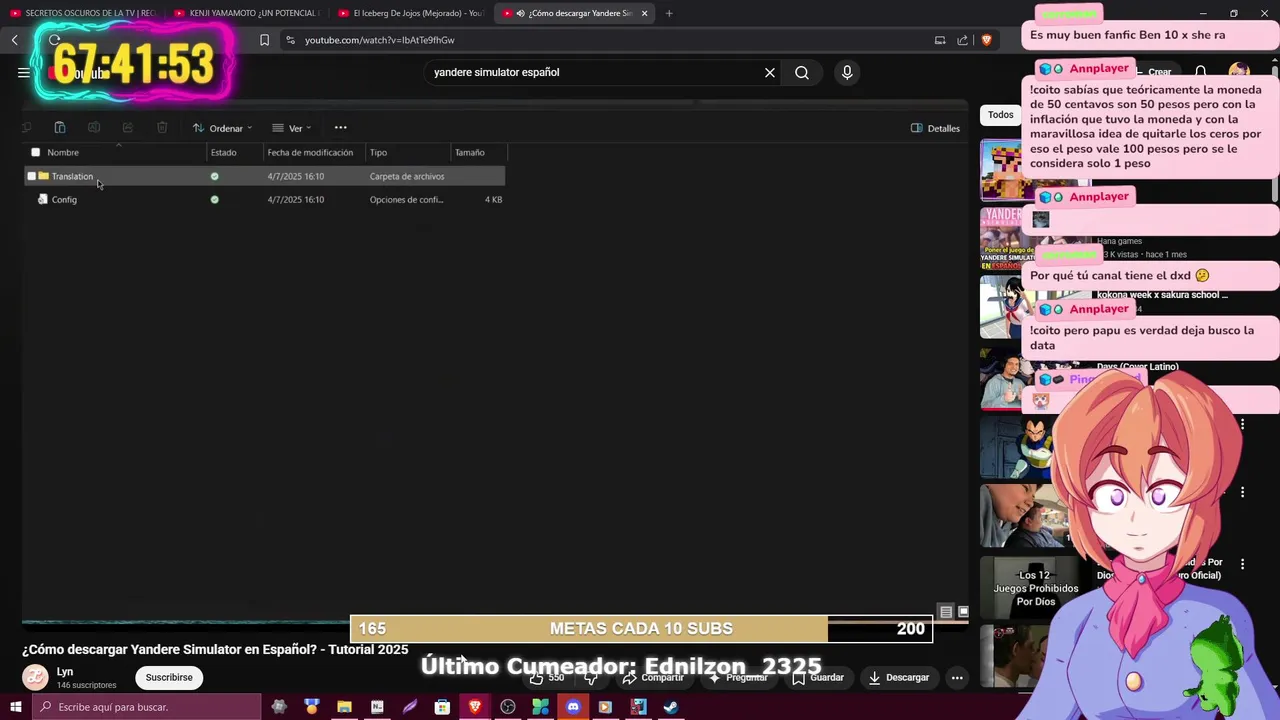The height and width of the screenshot is (720, 1280).
Task: Open the Lyn channel name link
Action: 65,672
